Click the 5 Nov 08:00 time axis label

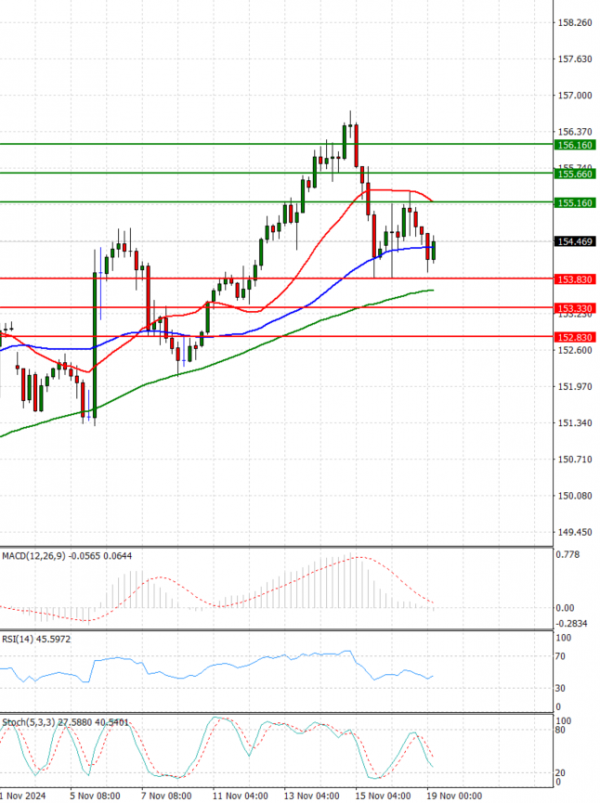(x=95, y=796)
